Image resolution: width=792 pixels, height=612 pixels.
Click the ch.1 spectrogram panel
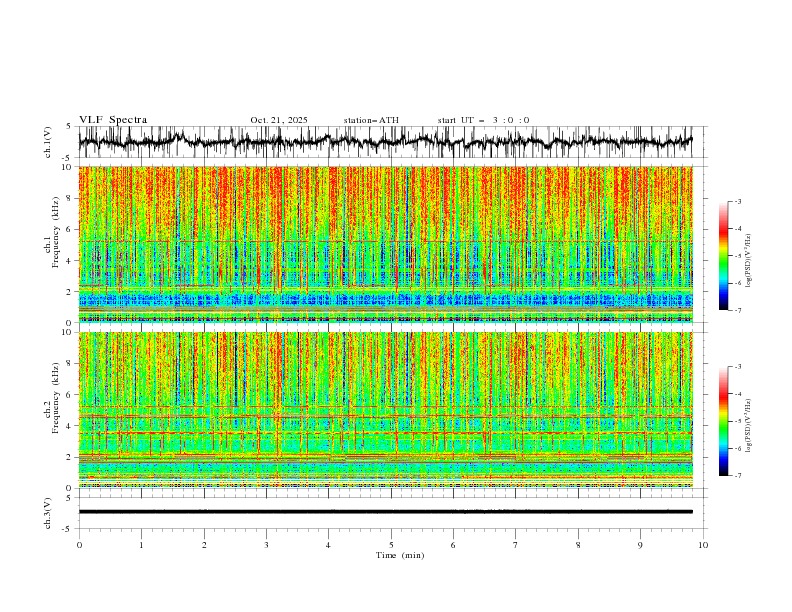385,244
